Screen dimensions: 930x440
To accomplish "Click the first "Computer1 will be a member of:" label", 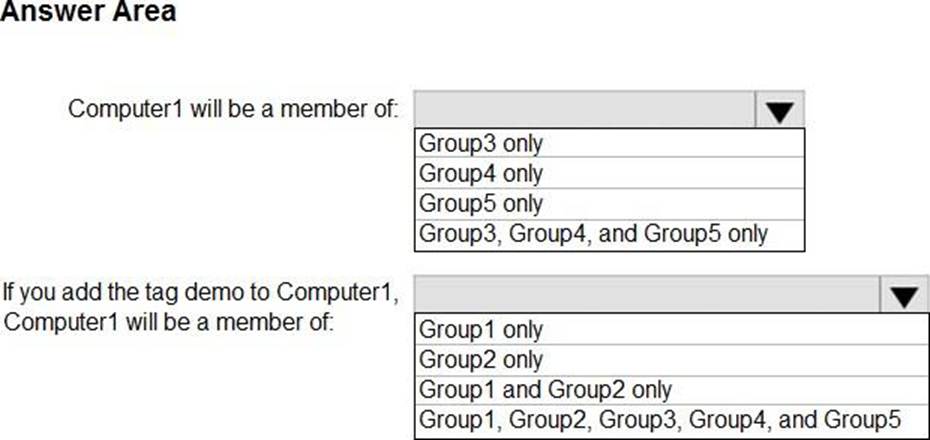I will pos(233,108).
